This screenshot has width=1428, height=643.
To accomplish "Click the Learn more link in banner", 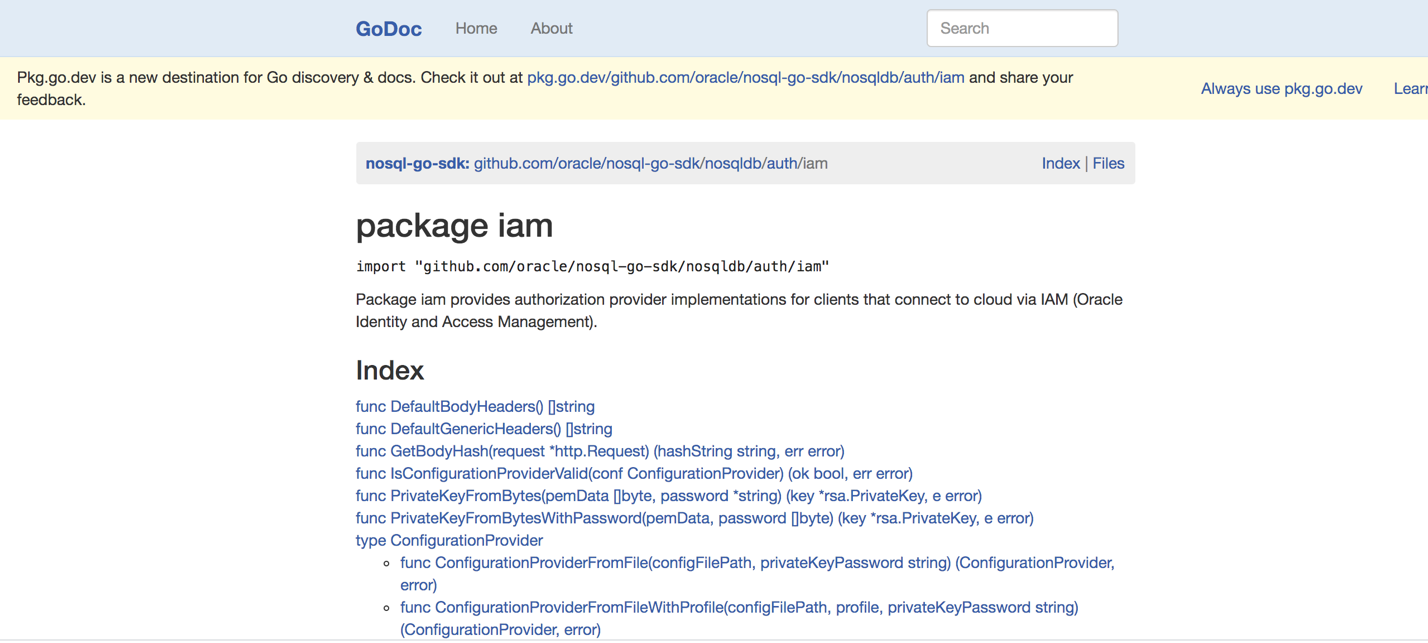I will (1410, 89).
